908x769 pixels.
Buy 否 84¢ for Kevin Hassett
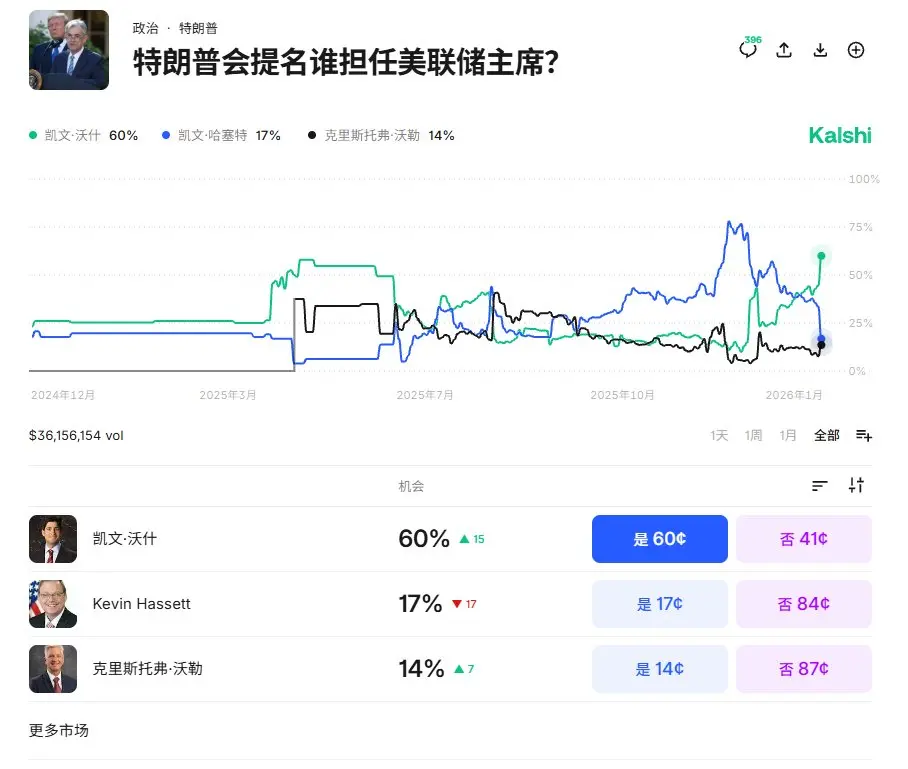coord(804,604)
